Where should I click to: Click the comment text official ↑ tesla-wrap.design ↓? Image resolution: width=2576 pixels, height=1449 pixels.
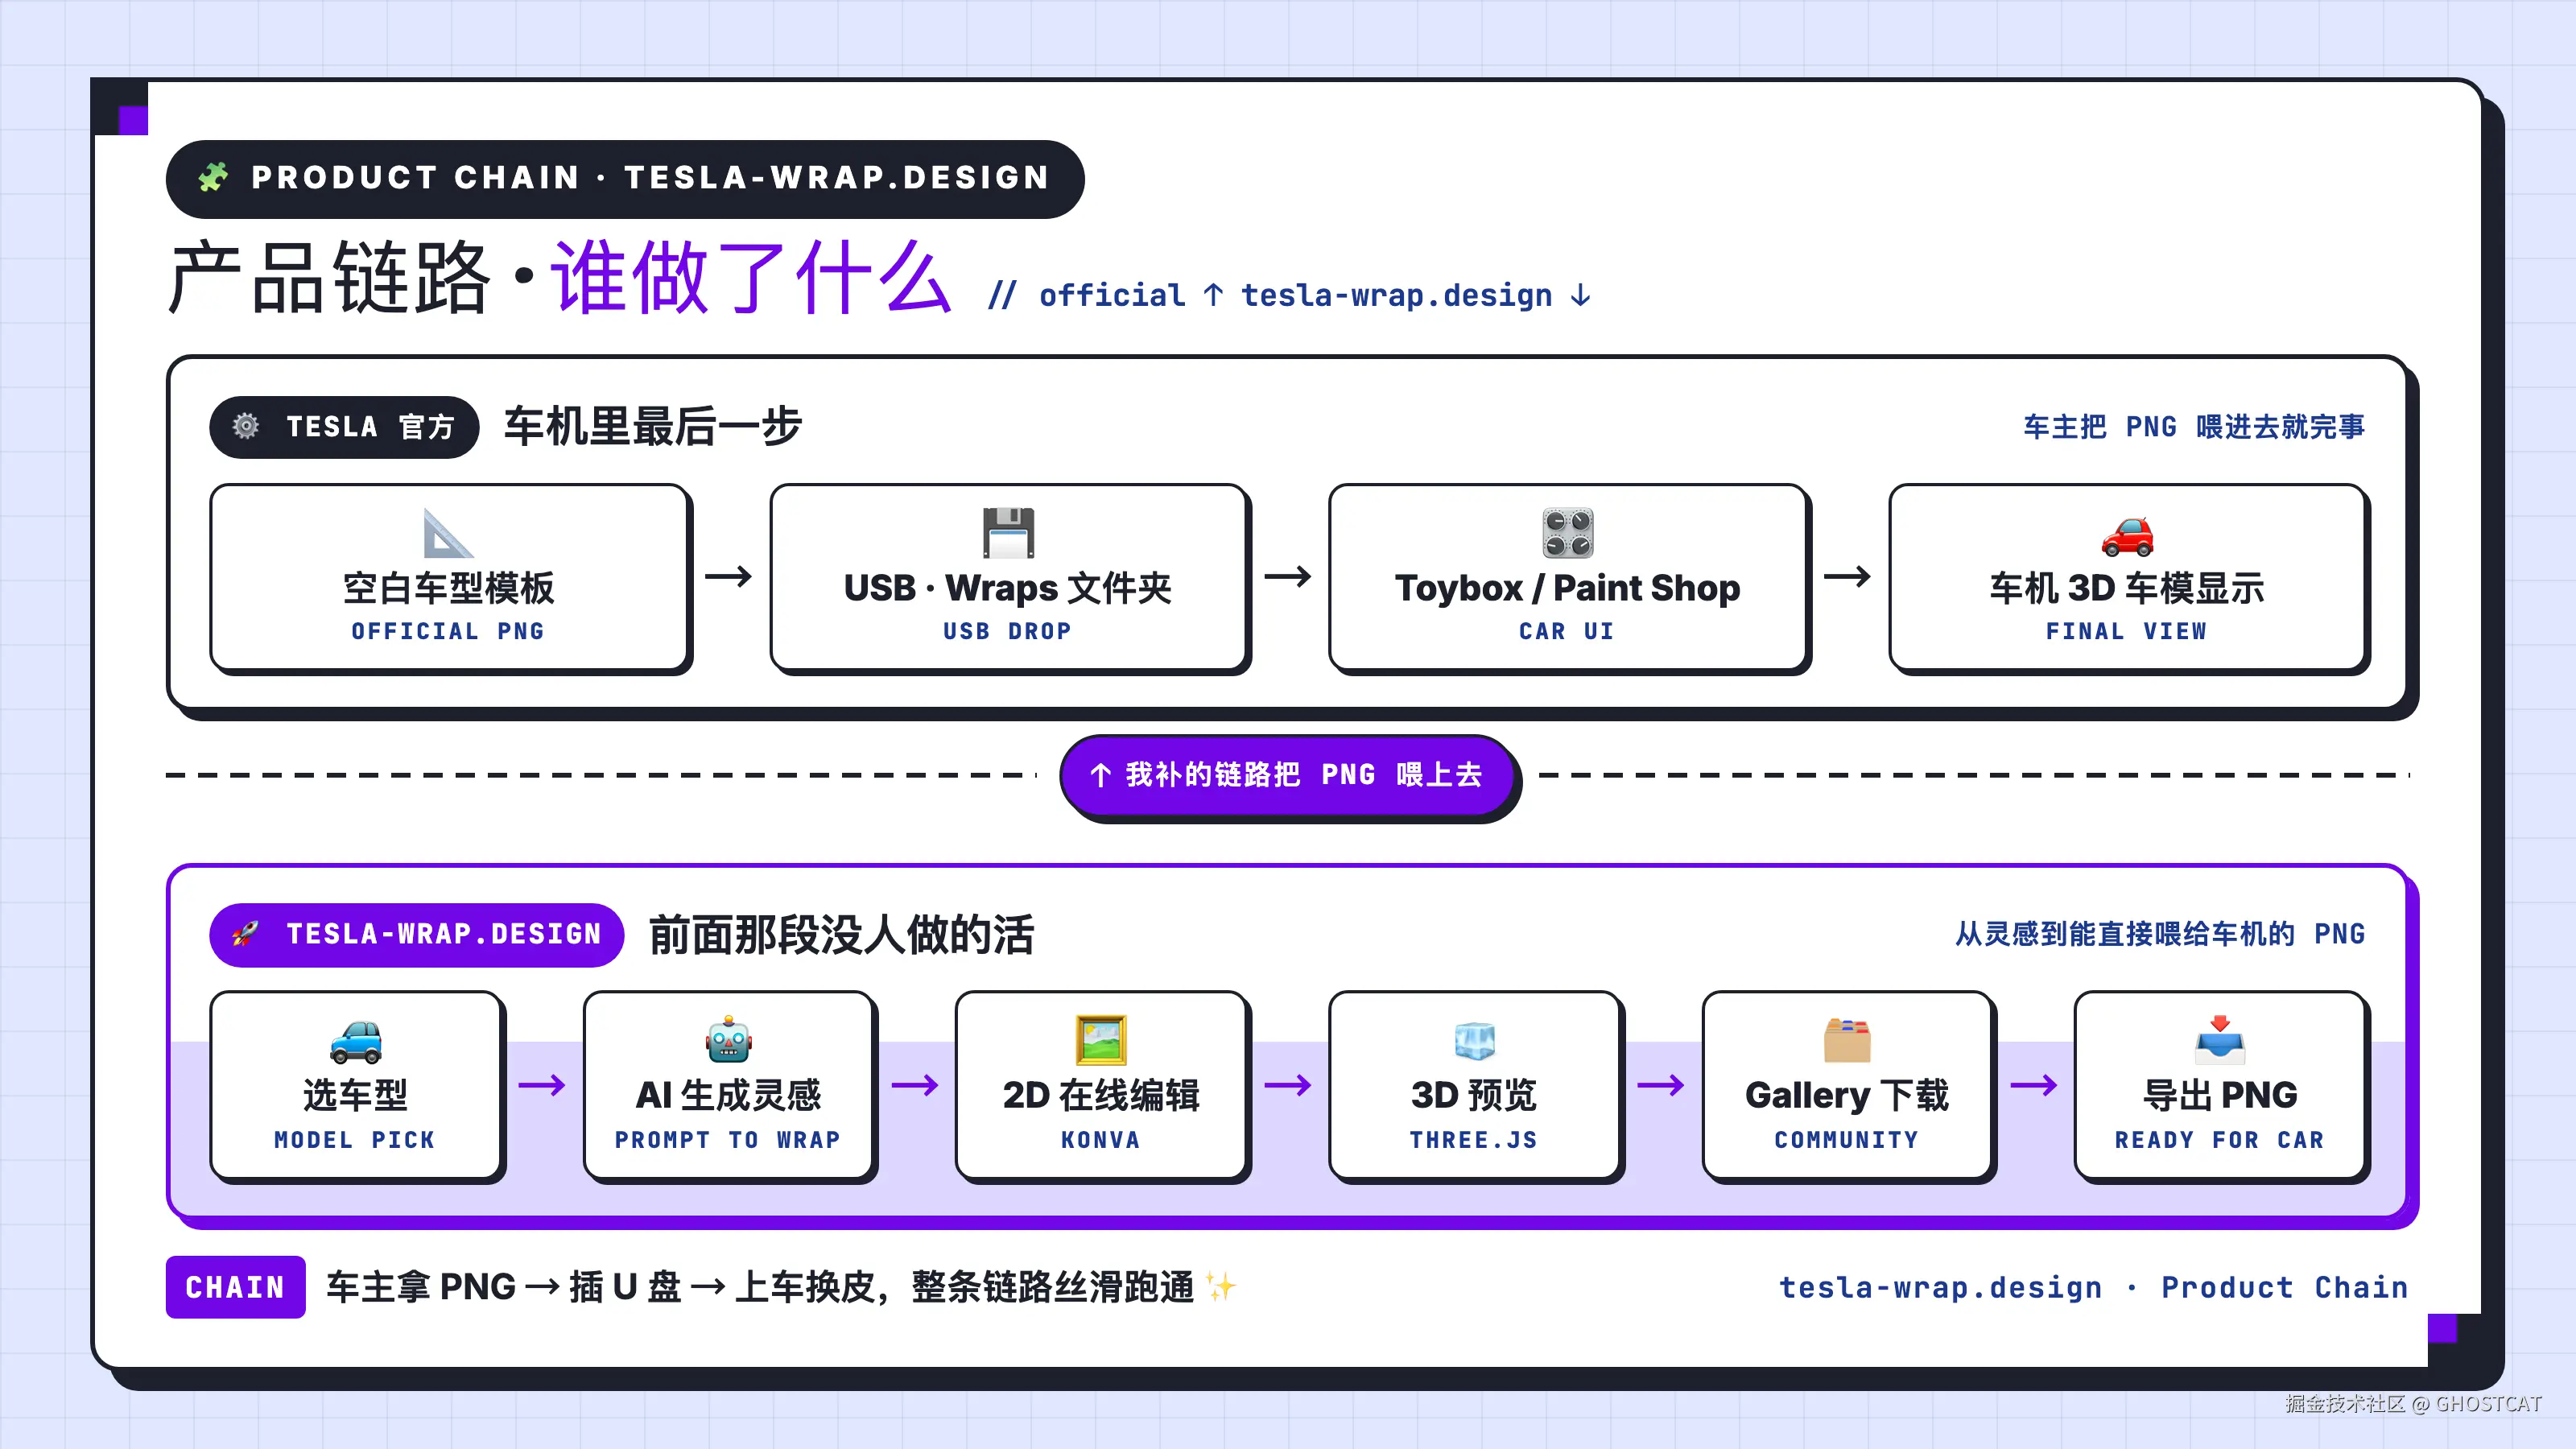point(1316,295)
